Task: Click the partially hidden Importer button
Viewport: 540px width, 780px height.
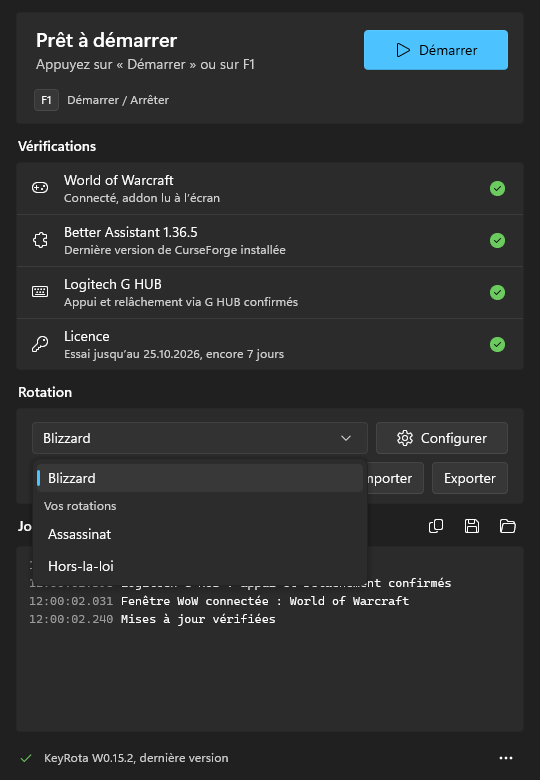Action: coord(395,478)
